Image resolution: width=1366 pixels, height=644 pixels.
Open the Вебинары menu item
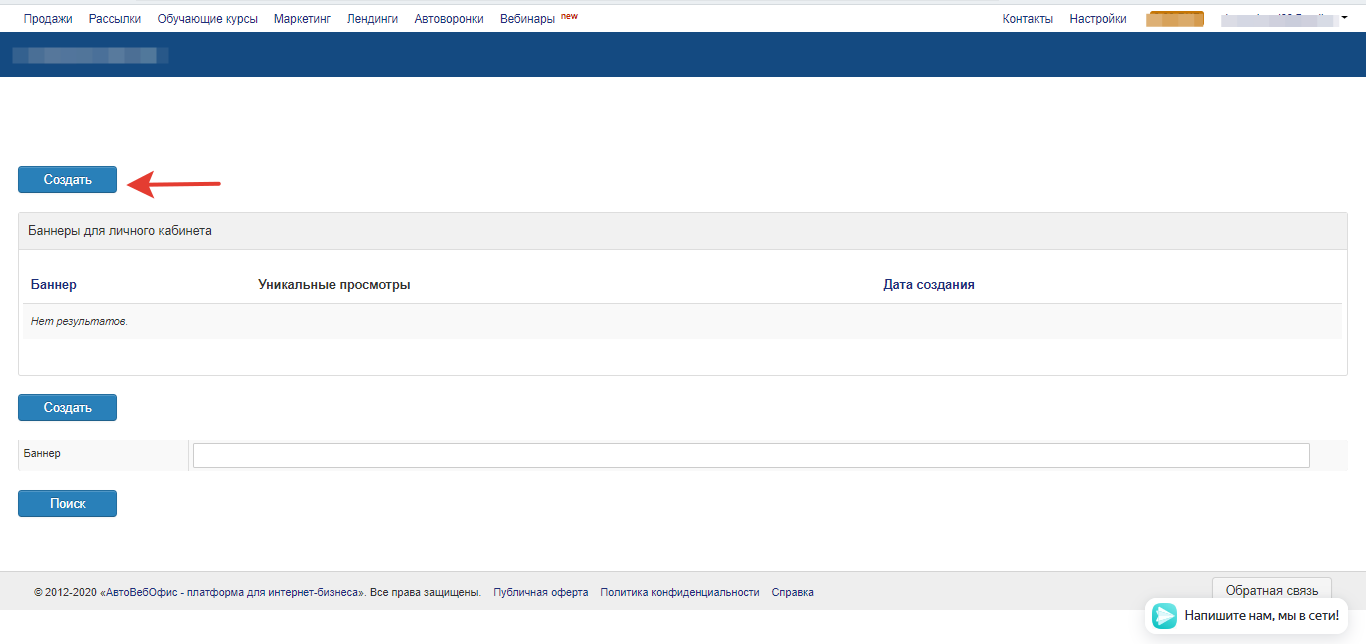click(527, 19)
